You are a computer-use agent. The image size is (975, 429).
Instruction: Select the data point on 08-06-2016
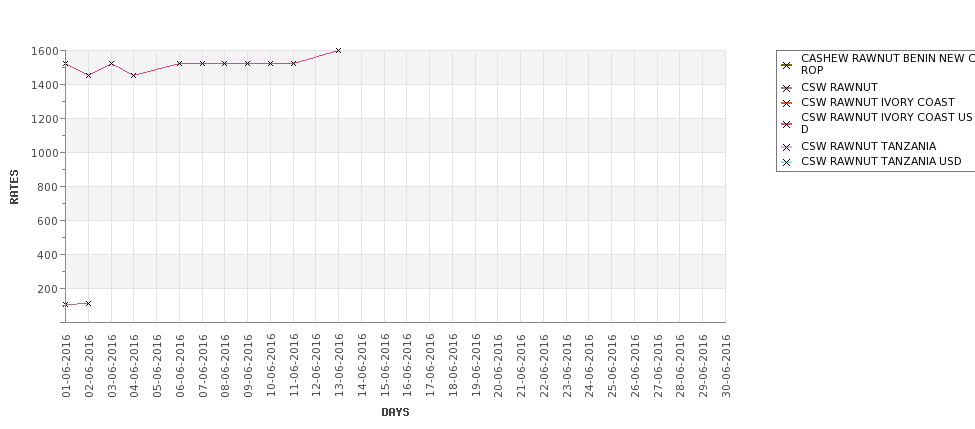[224, 63]
